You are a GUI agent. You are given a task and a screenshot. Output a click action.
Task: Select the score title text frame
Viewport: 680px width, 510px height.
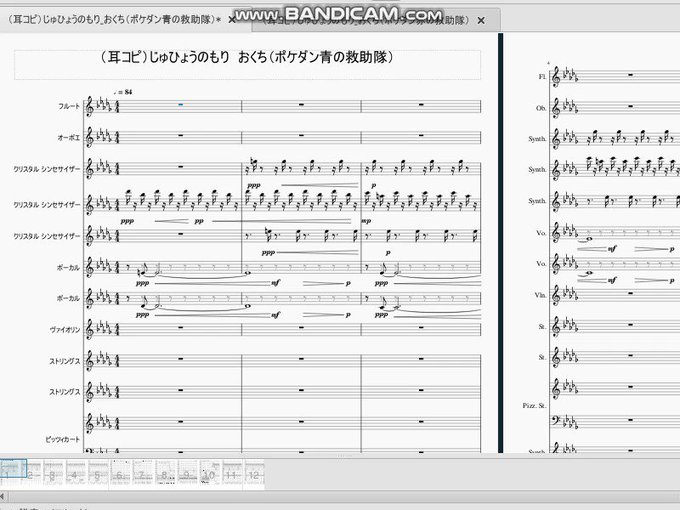(x=247, y=65)
